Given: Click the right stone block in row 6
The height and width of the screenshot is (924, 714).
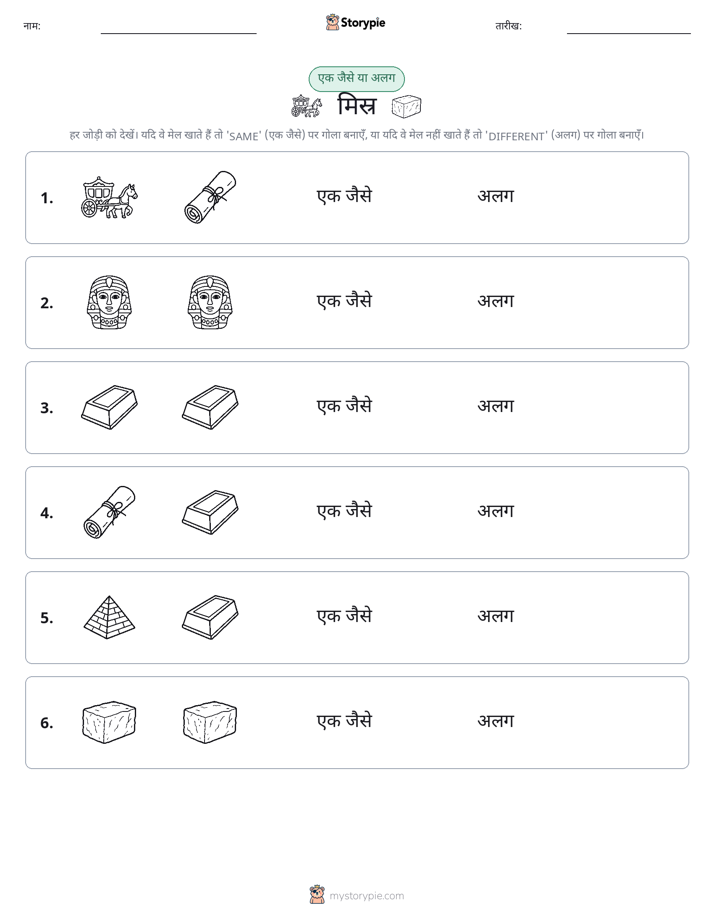Looking at the screenshot, I should (x=210, y=722).
